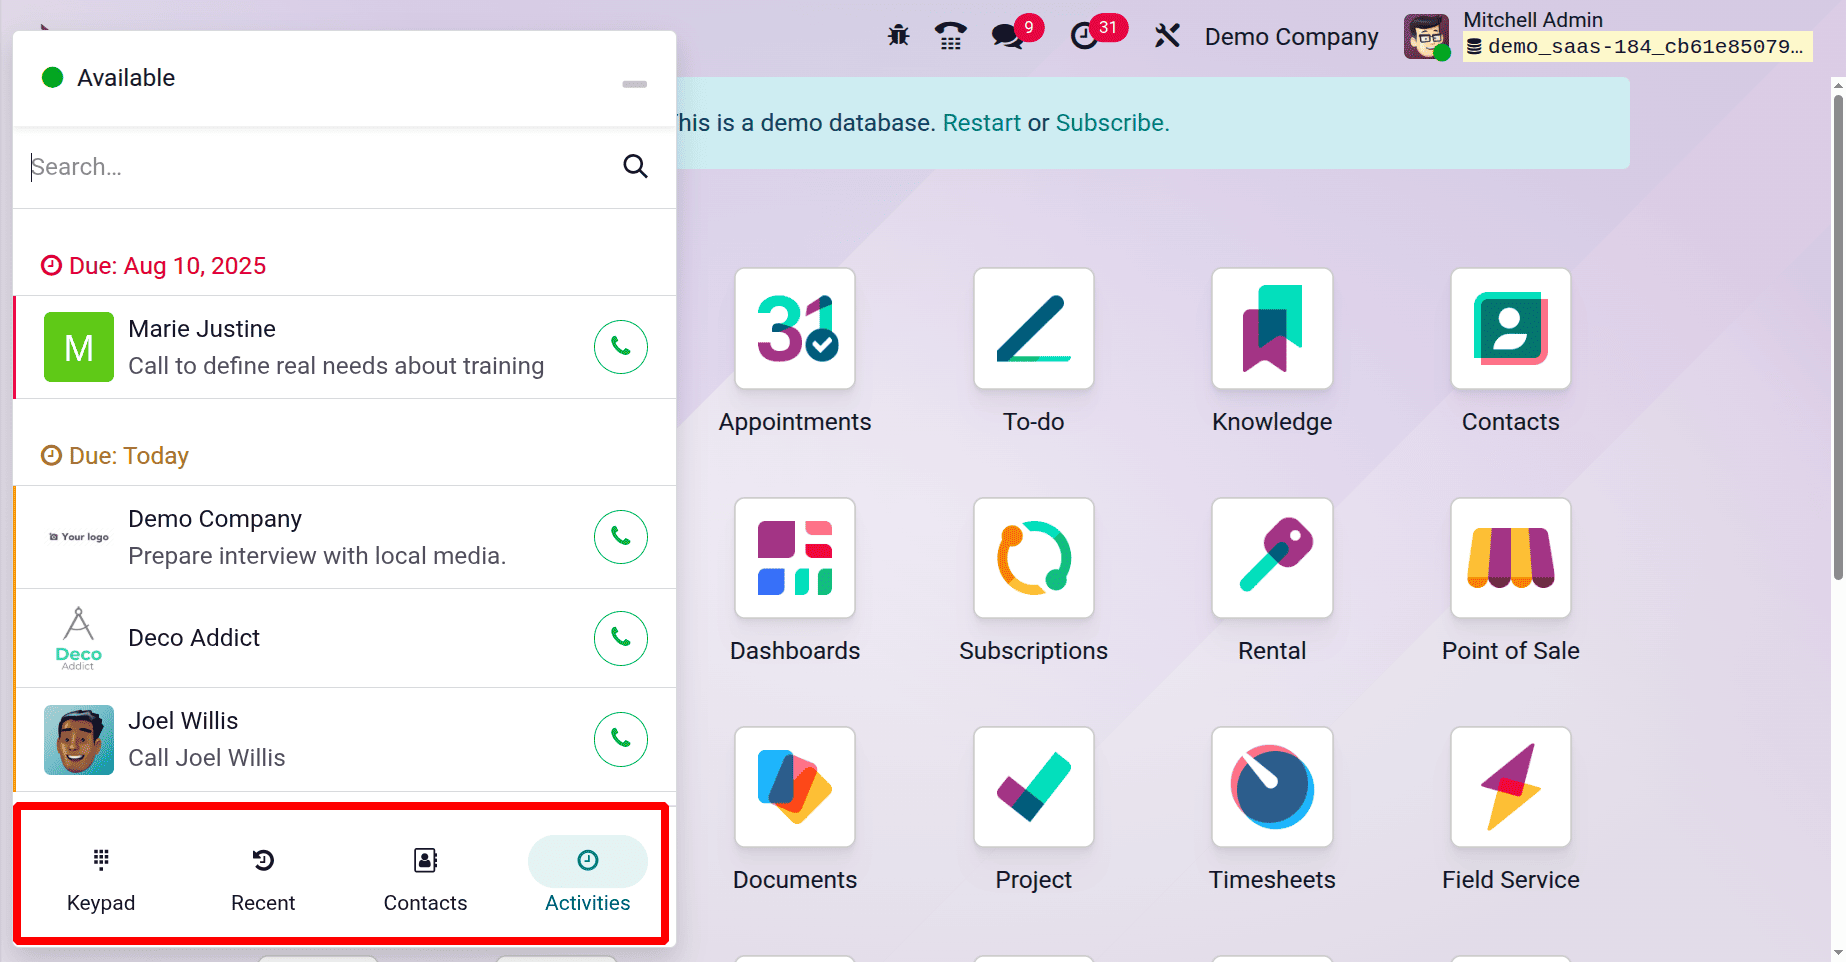Call Marie Justine with the green phone button
The image size is (1846, 962).
620,347
